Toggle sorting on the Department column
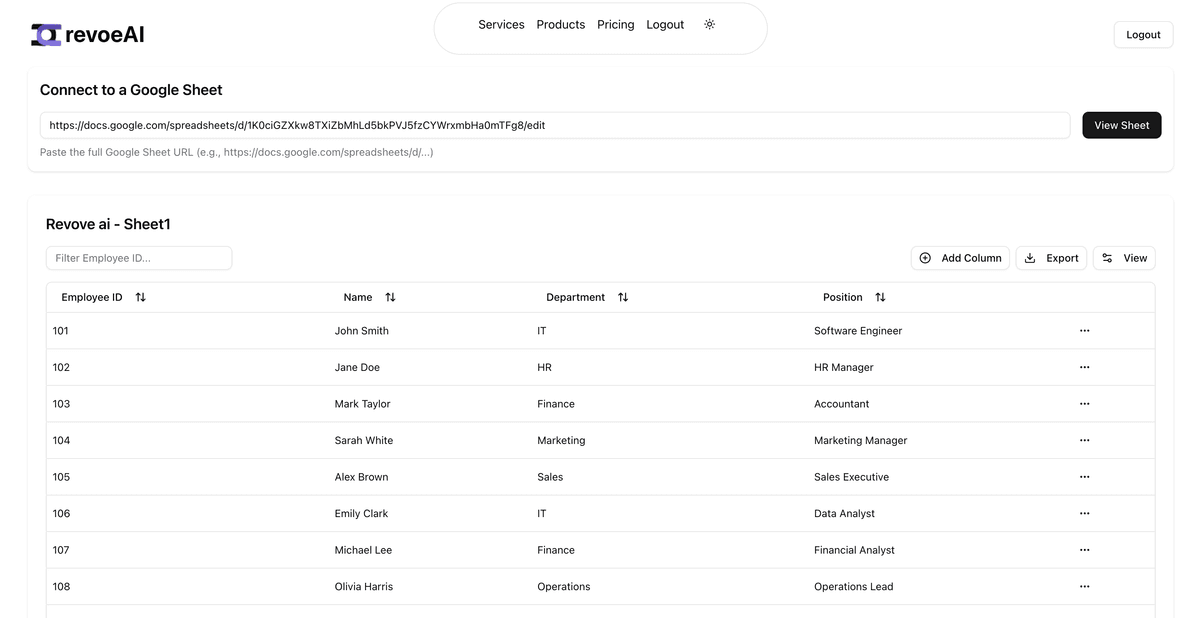Viewport: 1200px width, 618px height. (x=622, y=296)
